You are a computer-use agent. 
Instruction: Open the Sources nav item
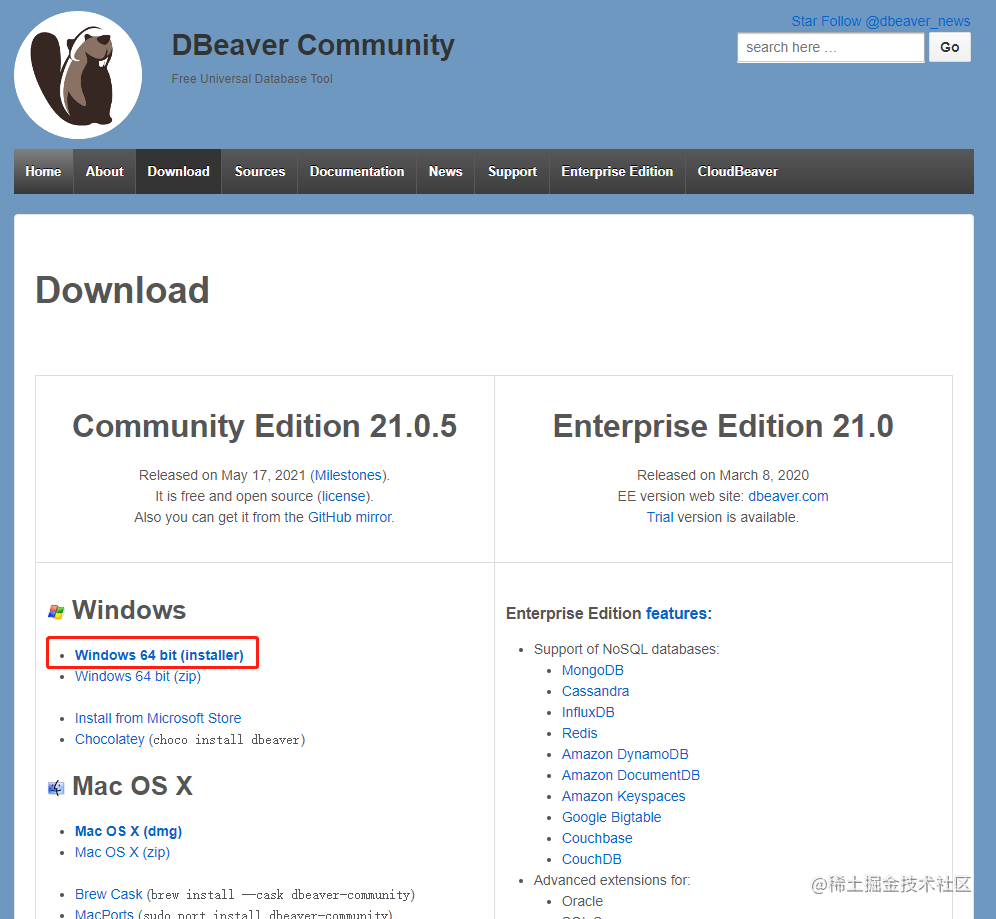pos(260,171)
